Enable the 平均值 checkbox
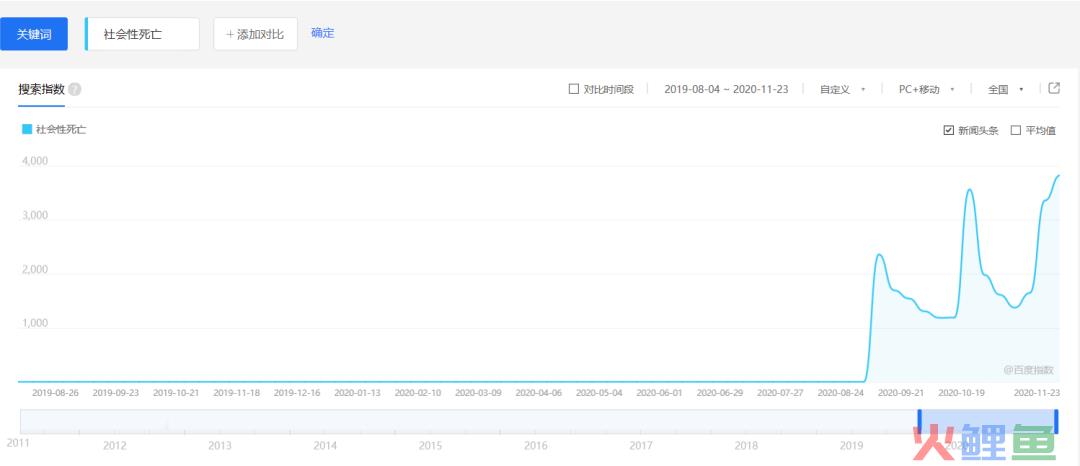The width and height of the screenshot is (1080, 466). coord(1015,131)
